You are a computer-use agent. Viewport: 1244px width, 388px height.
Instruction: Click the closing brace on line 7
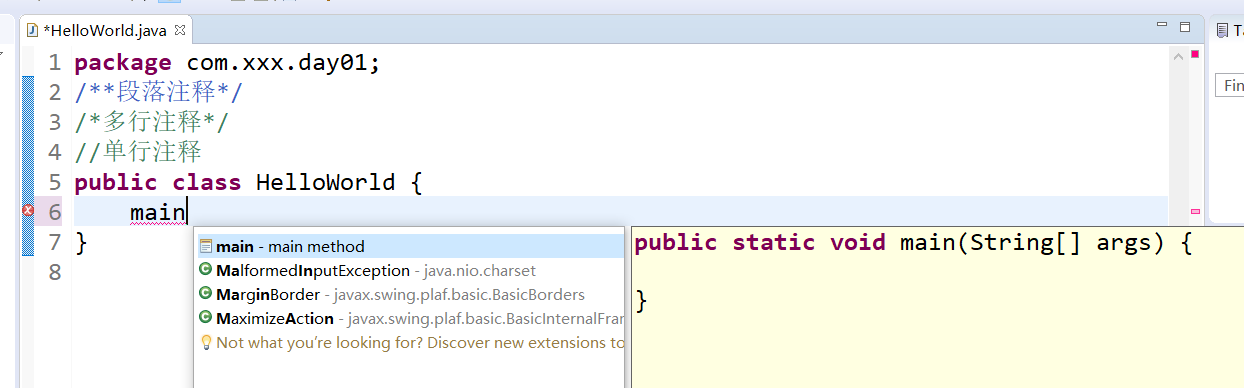coord(82,242)
